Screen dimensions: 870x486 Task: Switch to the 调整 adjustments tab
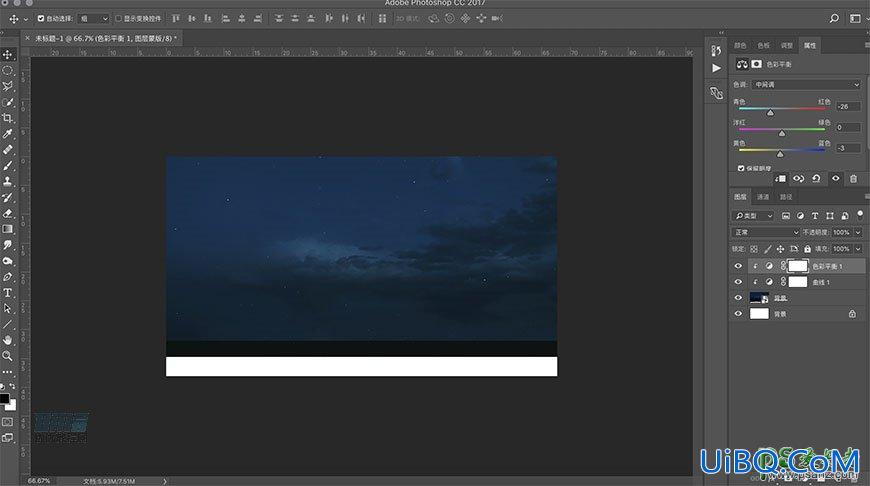787,45
